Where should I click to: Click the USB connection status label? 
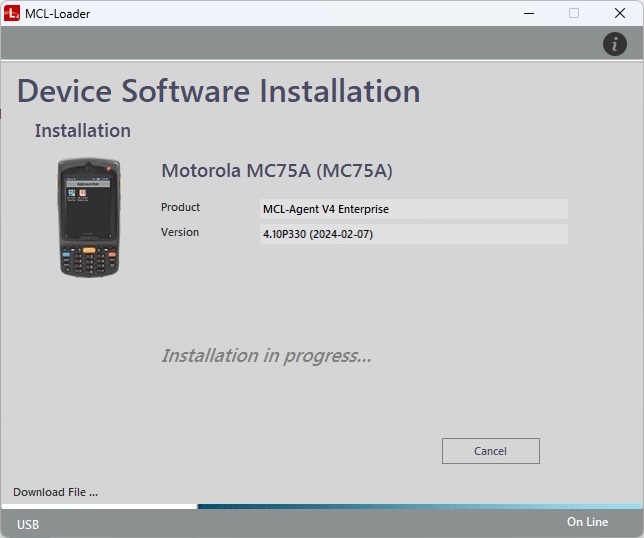[28, 524]
